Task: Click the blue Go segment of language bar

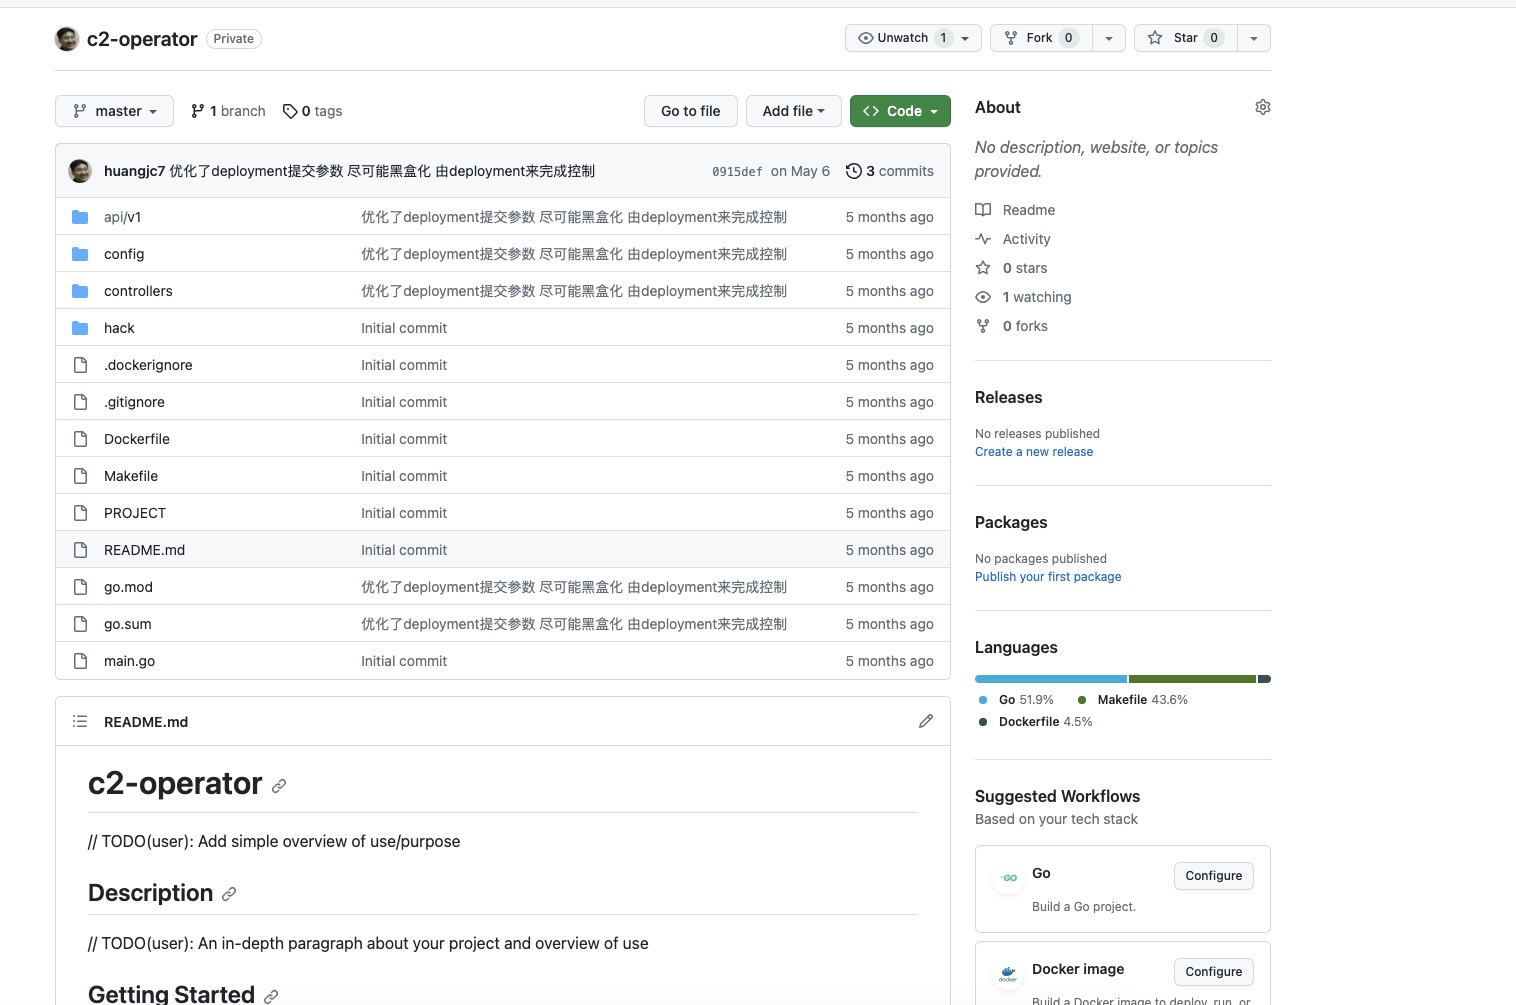Action: (1051, 679)
